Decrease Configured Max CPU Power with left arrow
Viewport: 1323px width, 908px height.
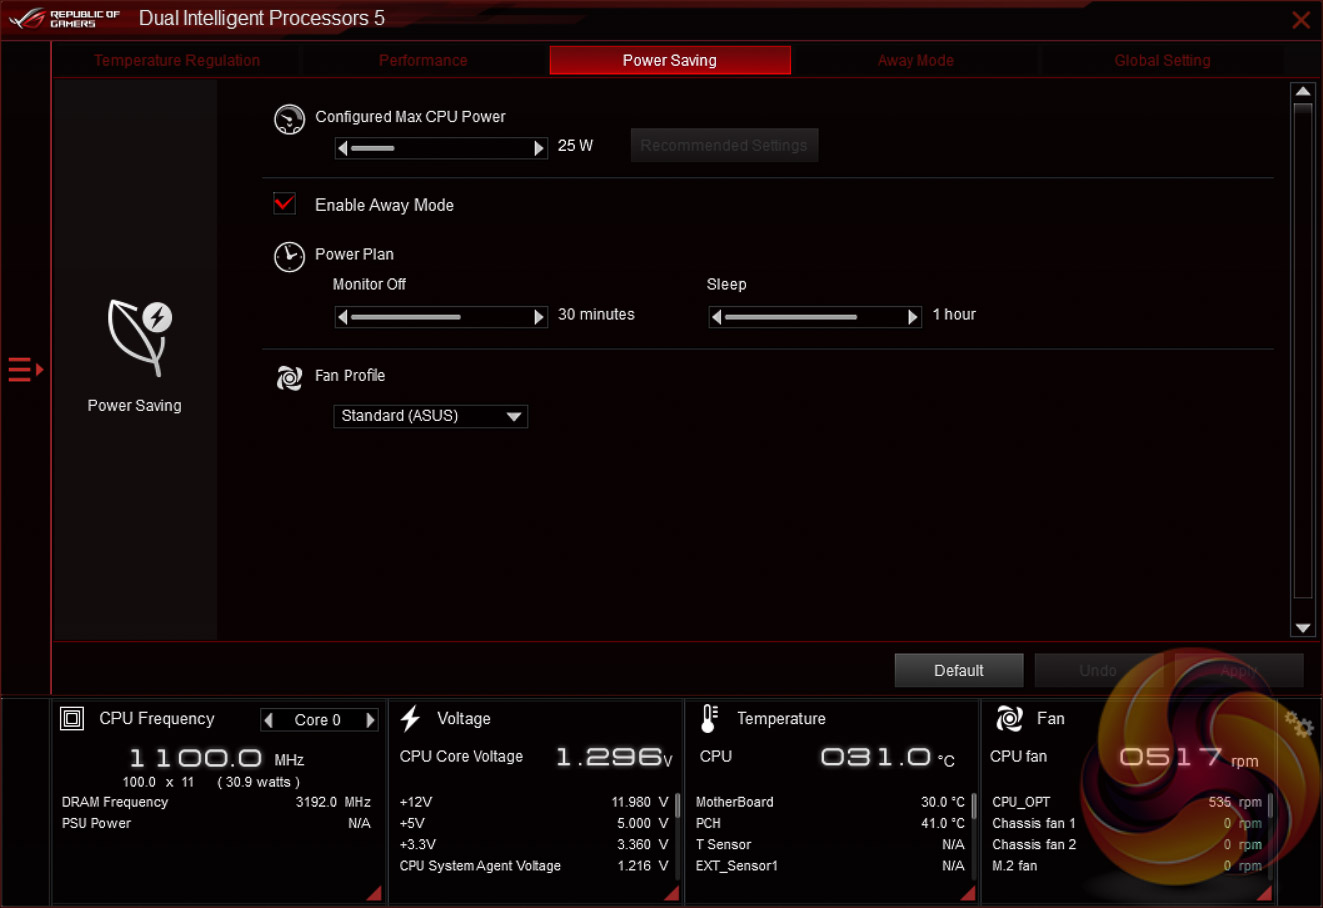pos(343,148)
